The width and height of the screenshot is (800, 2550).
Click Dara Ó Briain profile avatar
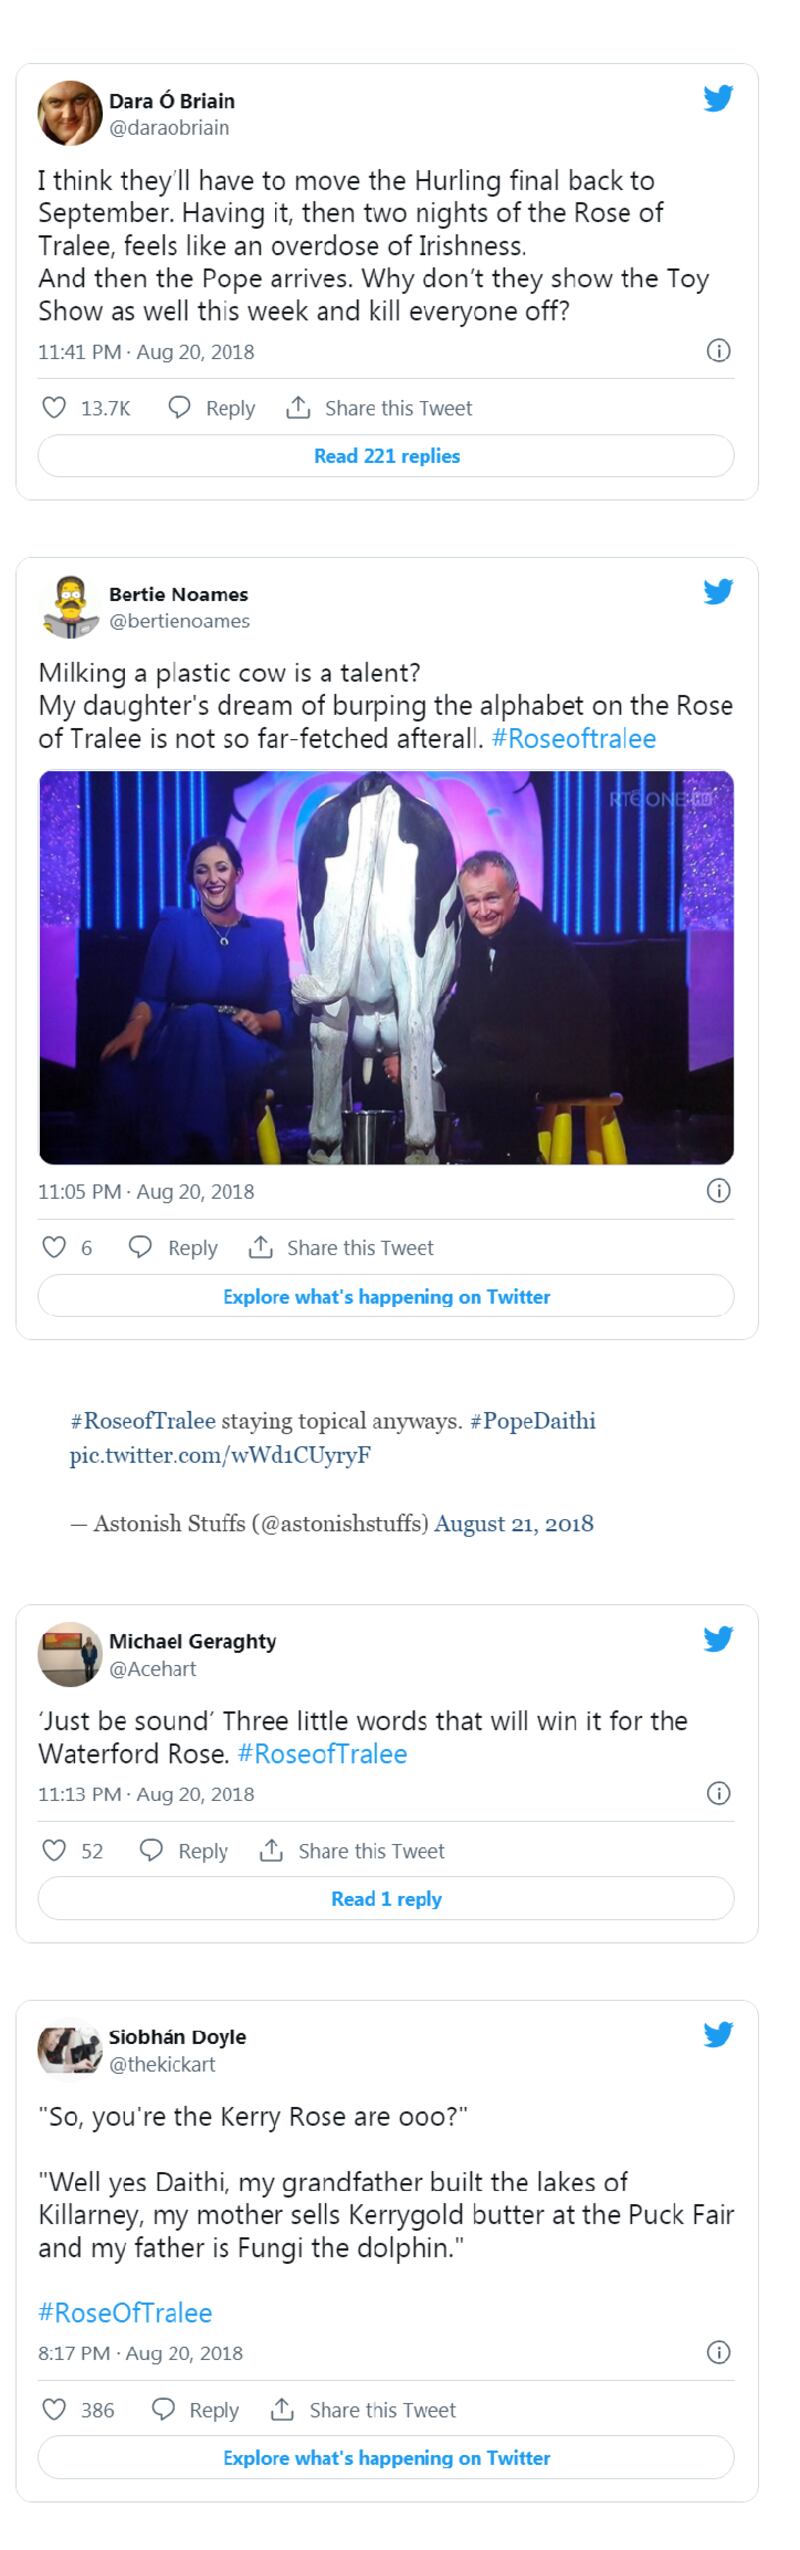tap(70, 113)
